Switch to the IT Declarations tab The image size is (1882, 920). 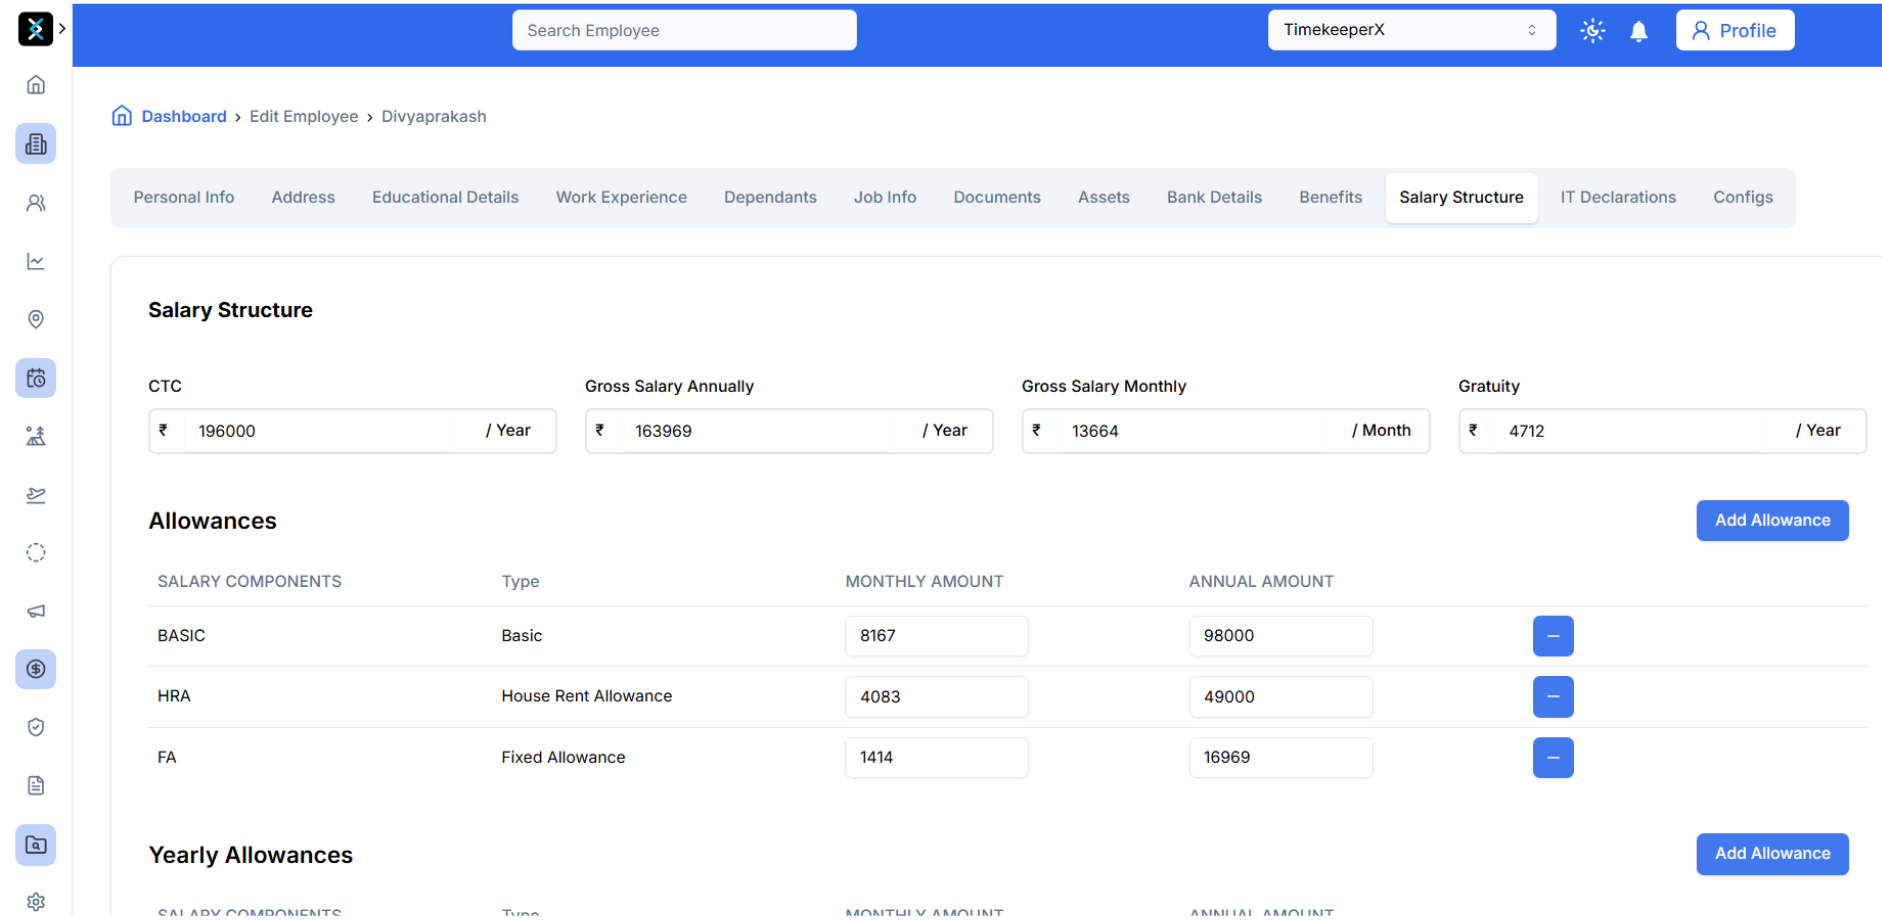pyautogui.click(x=1618, y=197)
